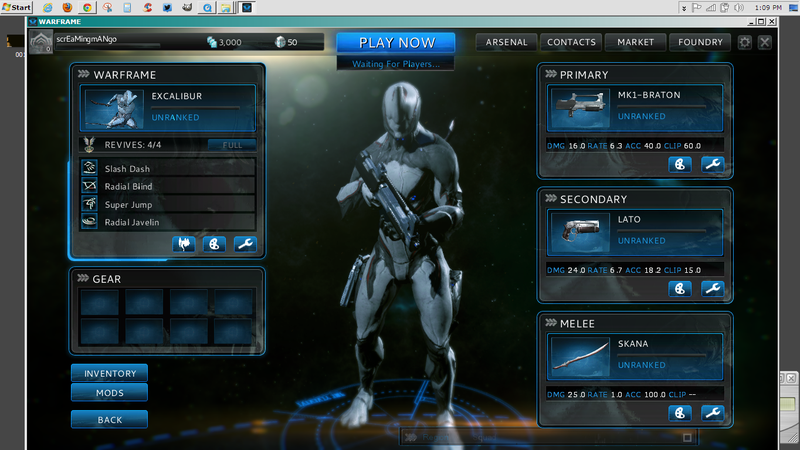Click the Play Now button
The image size is (800, 450).
click(396, 43)
